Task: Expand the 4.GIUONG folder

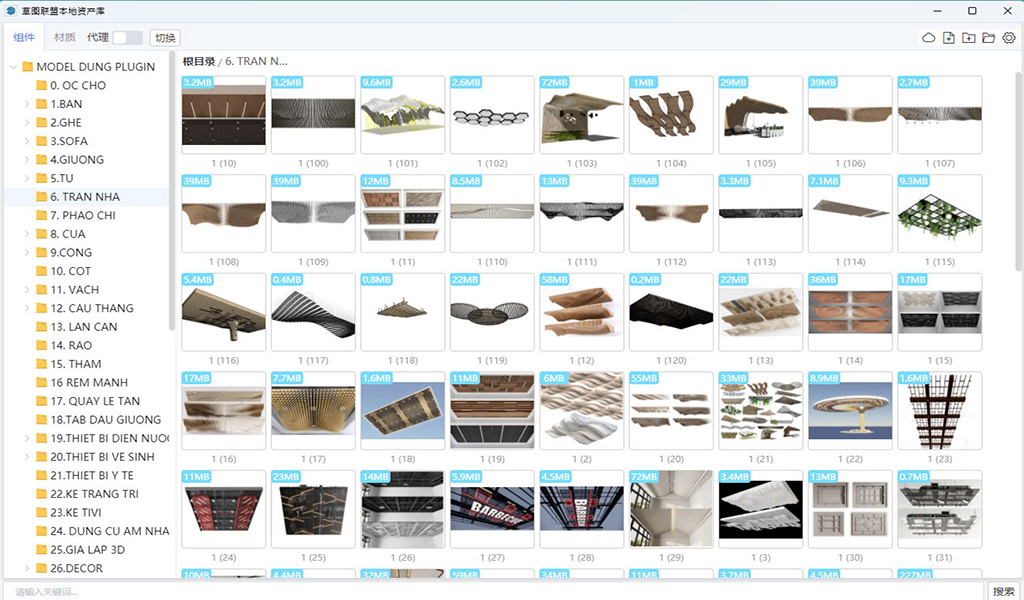Action: 27,159
